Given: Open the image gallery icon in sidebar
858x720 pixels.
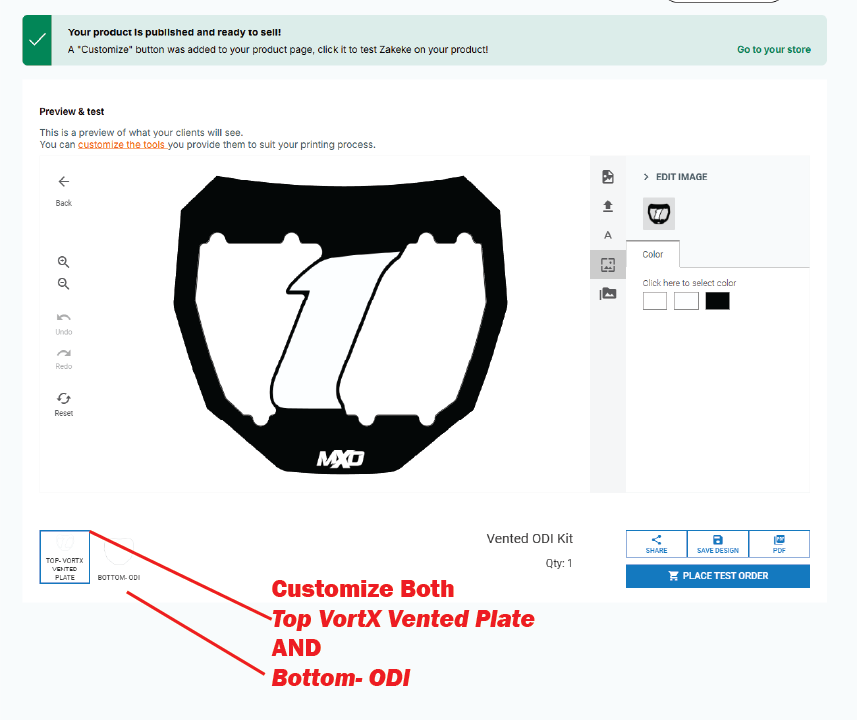Looking at the screenshot, I should 608,294.
